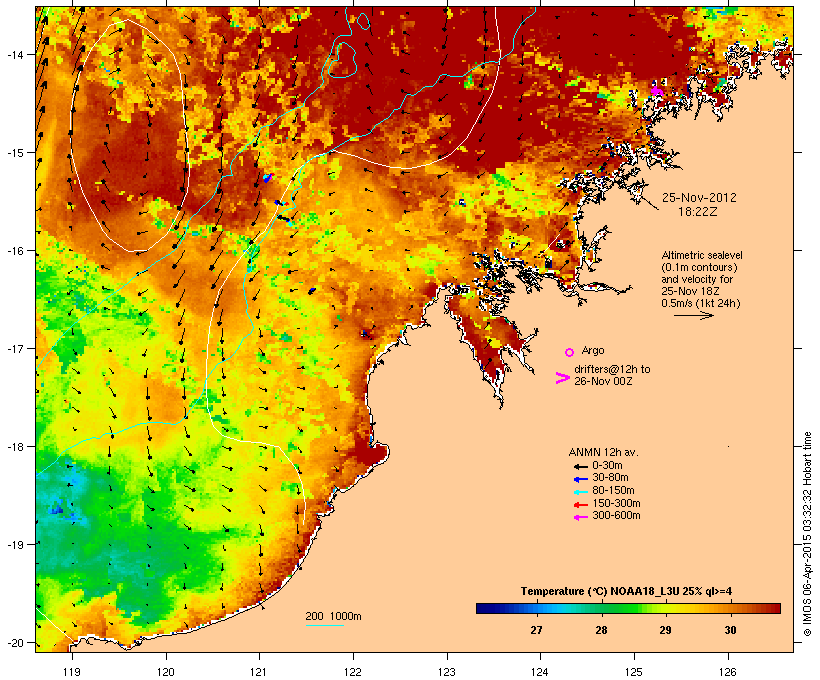Click the date label 25-Nov-2012

[x=699, y=198]
